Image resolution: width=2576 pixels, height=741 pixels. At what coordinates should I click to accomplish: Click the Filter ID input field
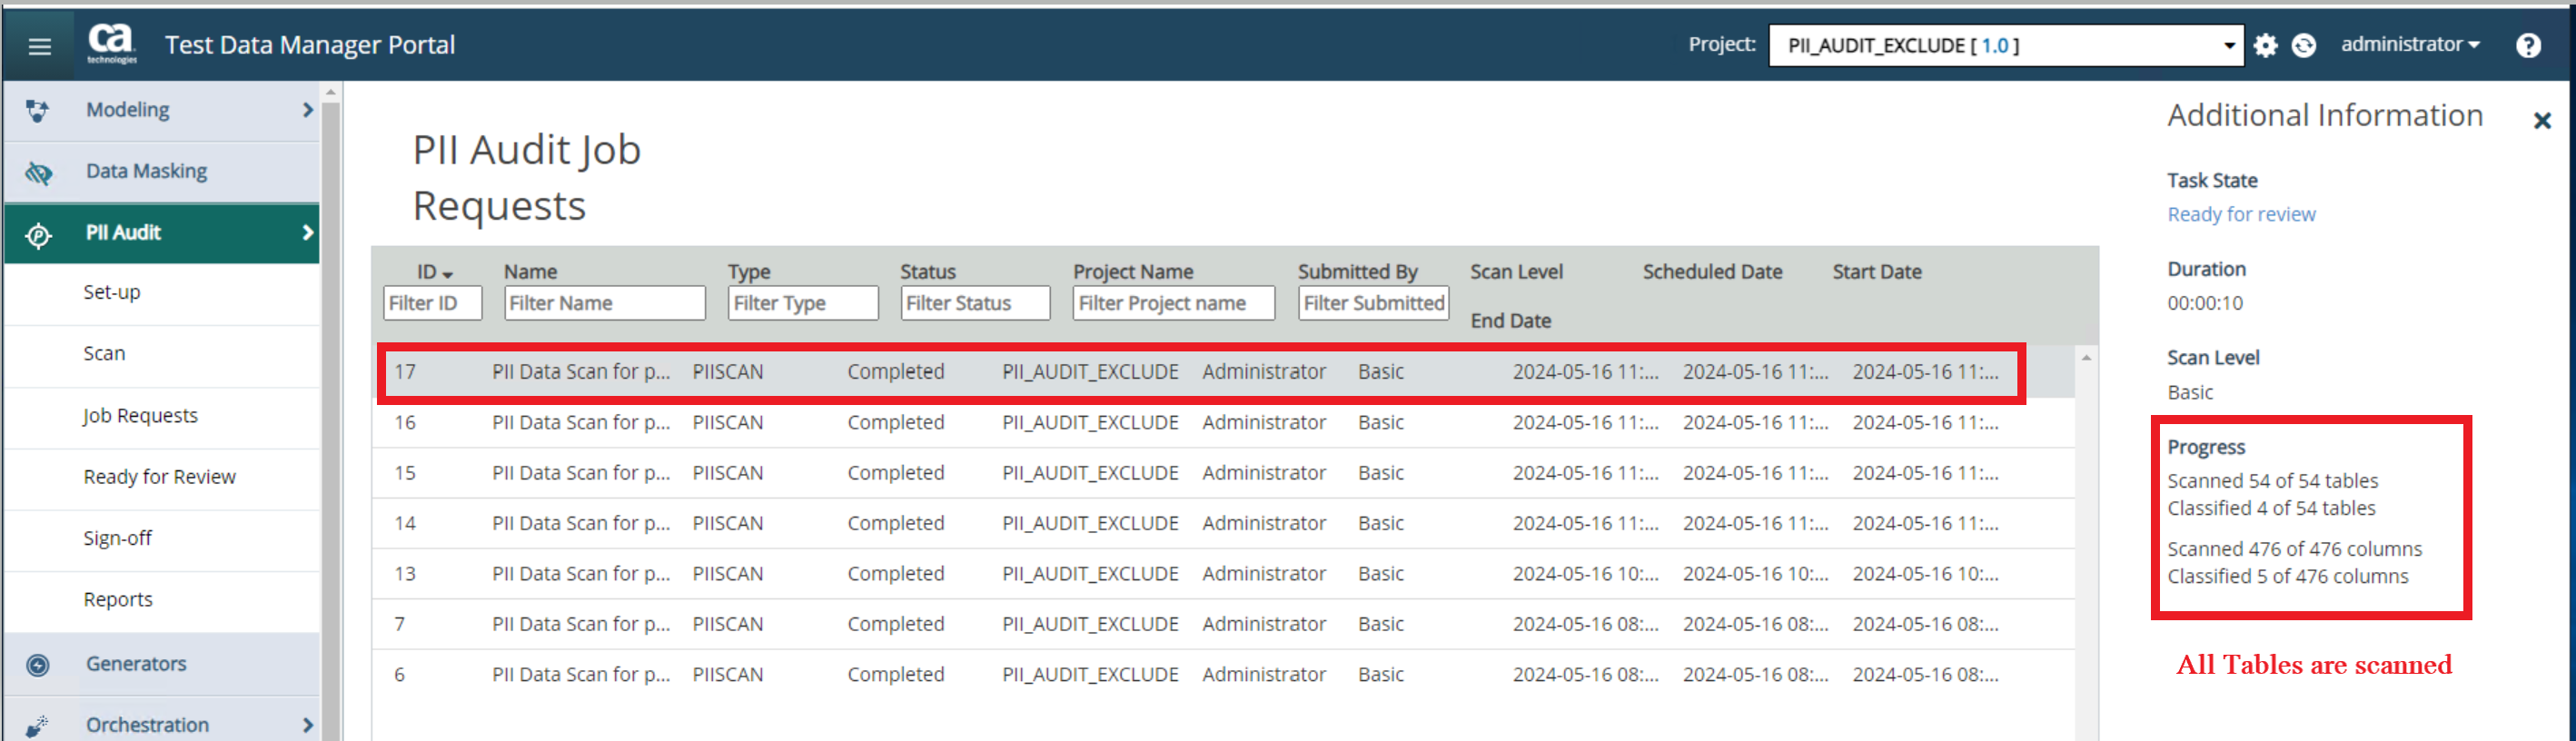(432, 303)
